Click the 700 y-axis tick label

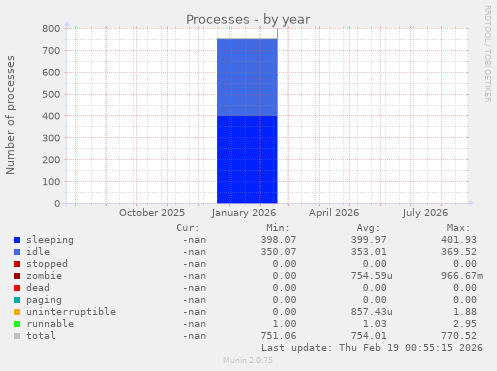tap(51, 51)
